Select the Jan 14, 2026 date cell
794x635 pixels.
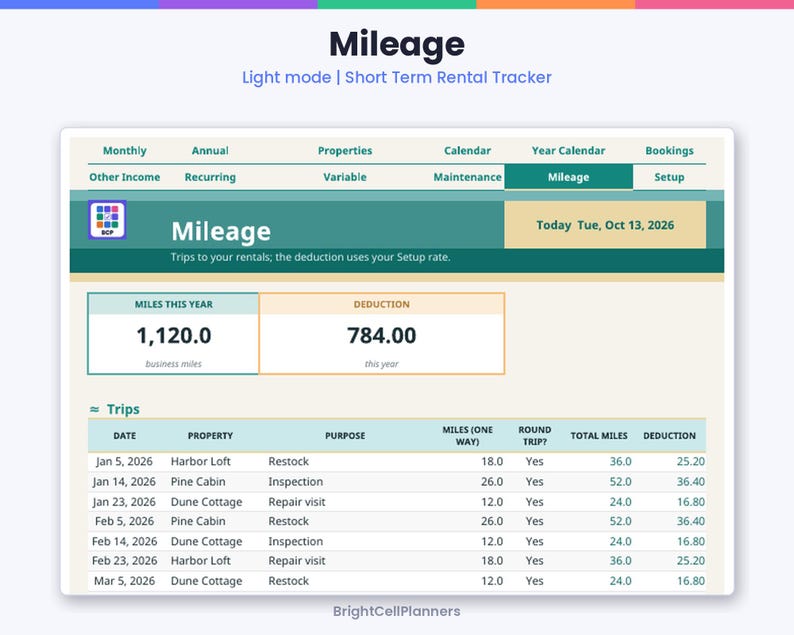[125, 482]
